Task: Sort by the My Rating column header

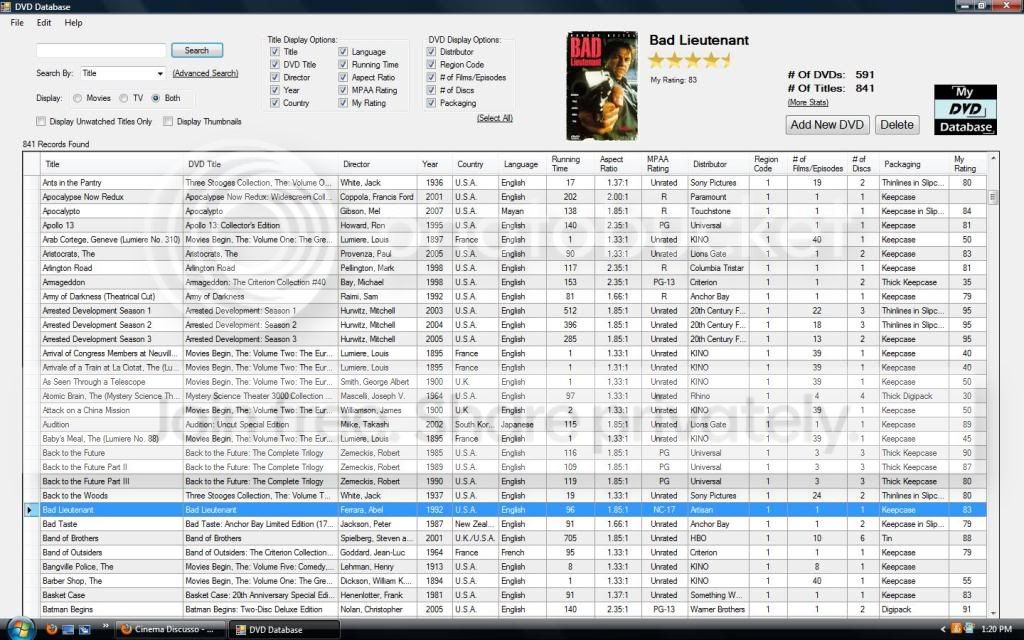Action: (965, 164)
